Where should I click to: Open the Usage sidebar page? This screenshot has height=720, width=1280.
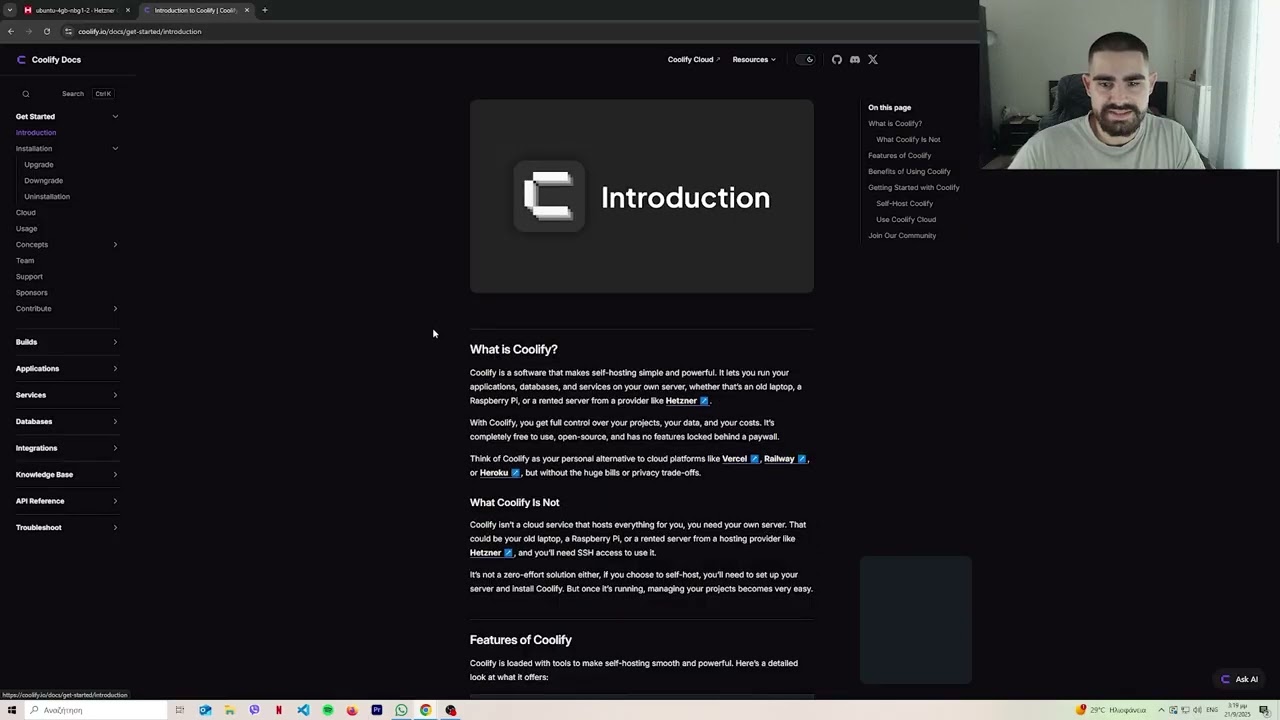pos(26,229)
